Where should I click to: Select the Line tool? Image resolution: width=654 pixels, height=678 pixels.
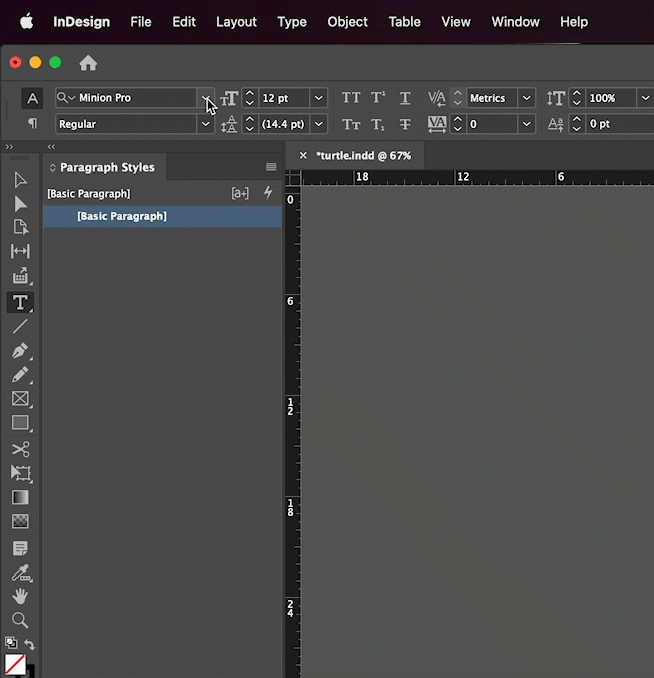20,326
